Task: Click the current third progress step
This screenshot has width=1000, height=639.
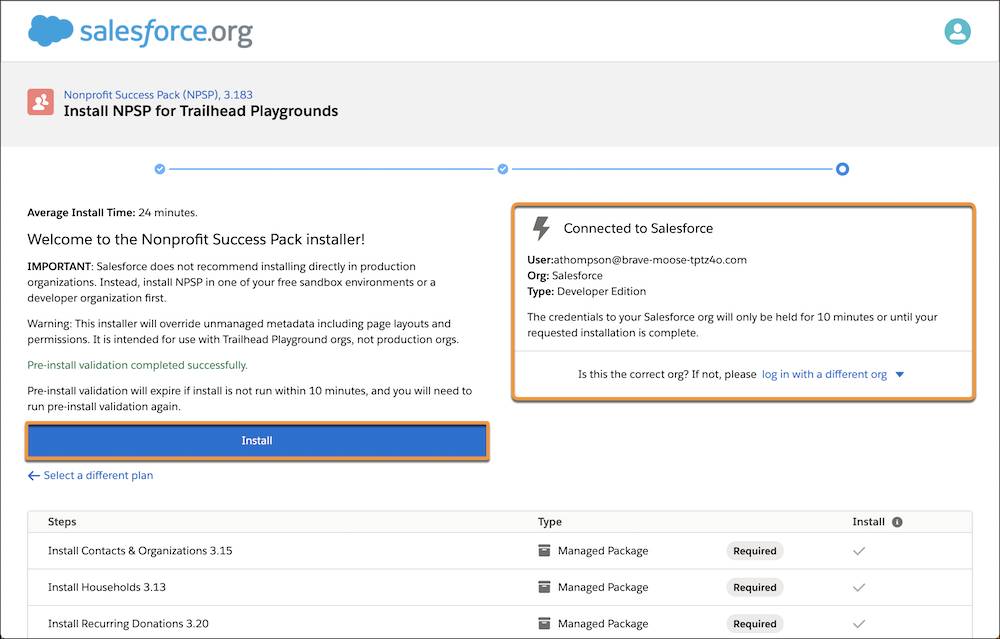Action: click(842, 169)
